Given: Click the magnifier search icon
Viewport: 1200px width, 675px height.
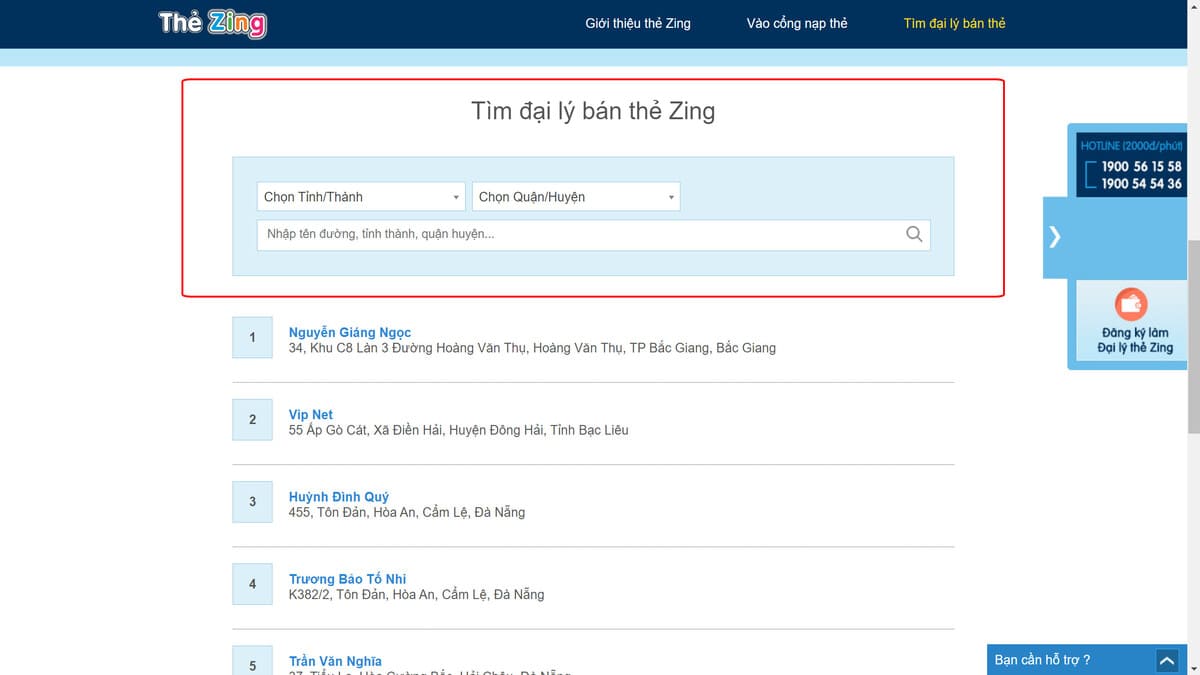Looking at the screenshot, I should (x=914, y=234).
